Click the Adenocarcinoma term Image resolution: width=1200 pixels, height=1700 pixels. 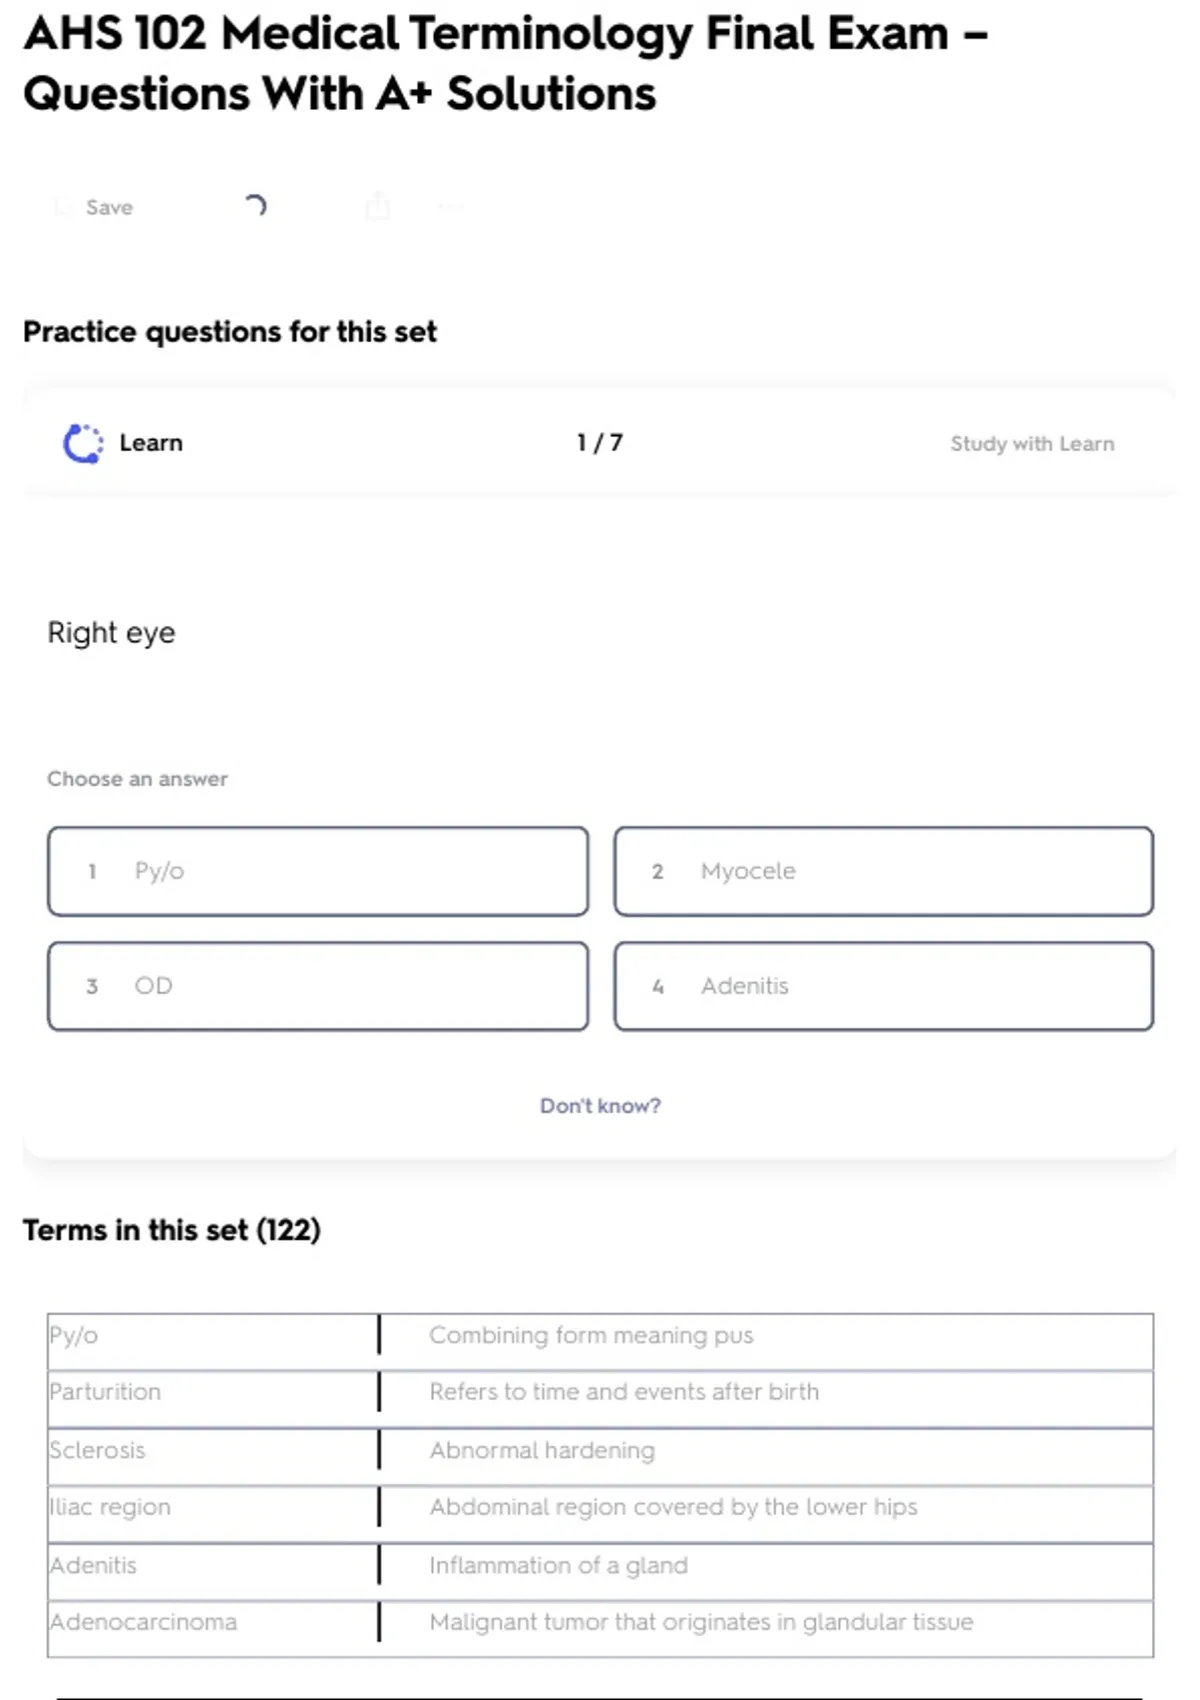pyautogui.click(x=144, y=1622)
